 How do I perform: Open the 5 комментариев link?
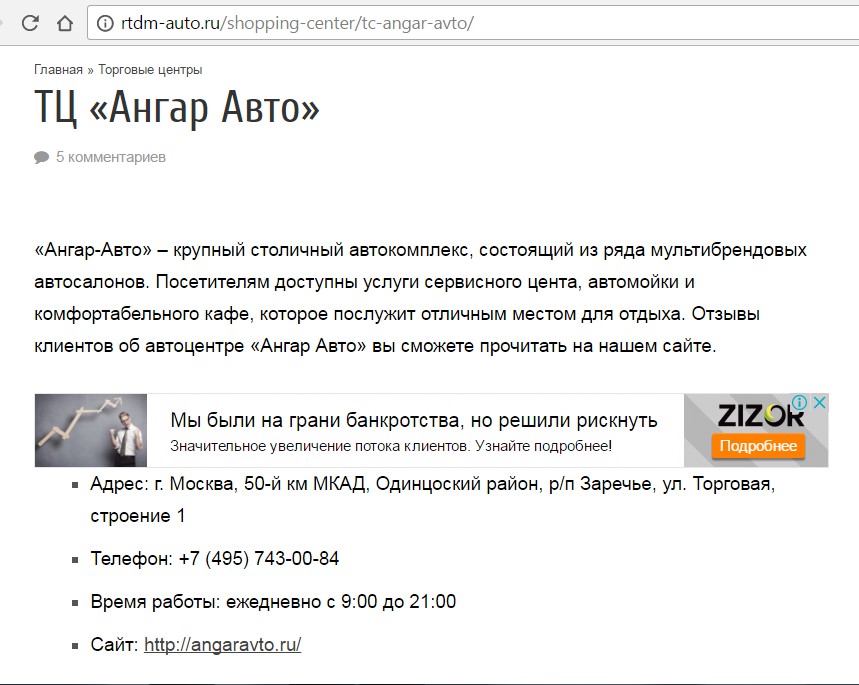[111, 157]
